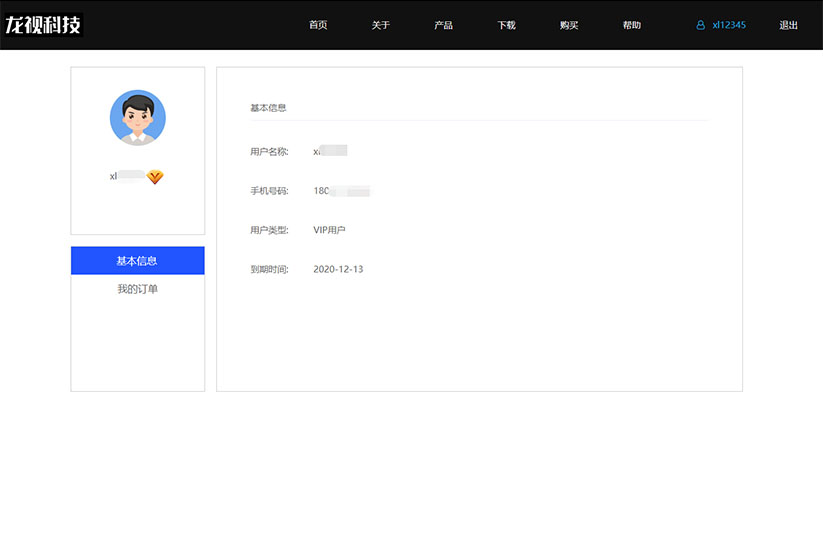Open the 帮助 menu item
The image size is (823, 544).
click(x=632, y=25)
